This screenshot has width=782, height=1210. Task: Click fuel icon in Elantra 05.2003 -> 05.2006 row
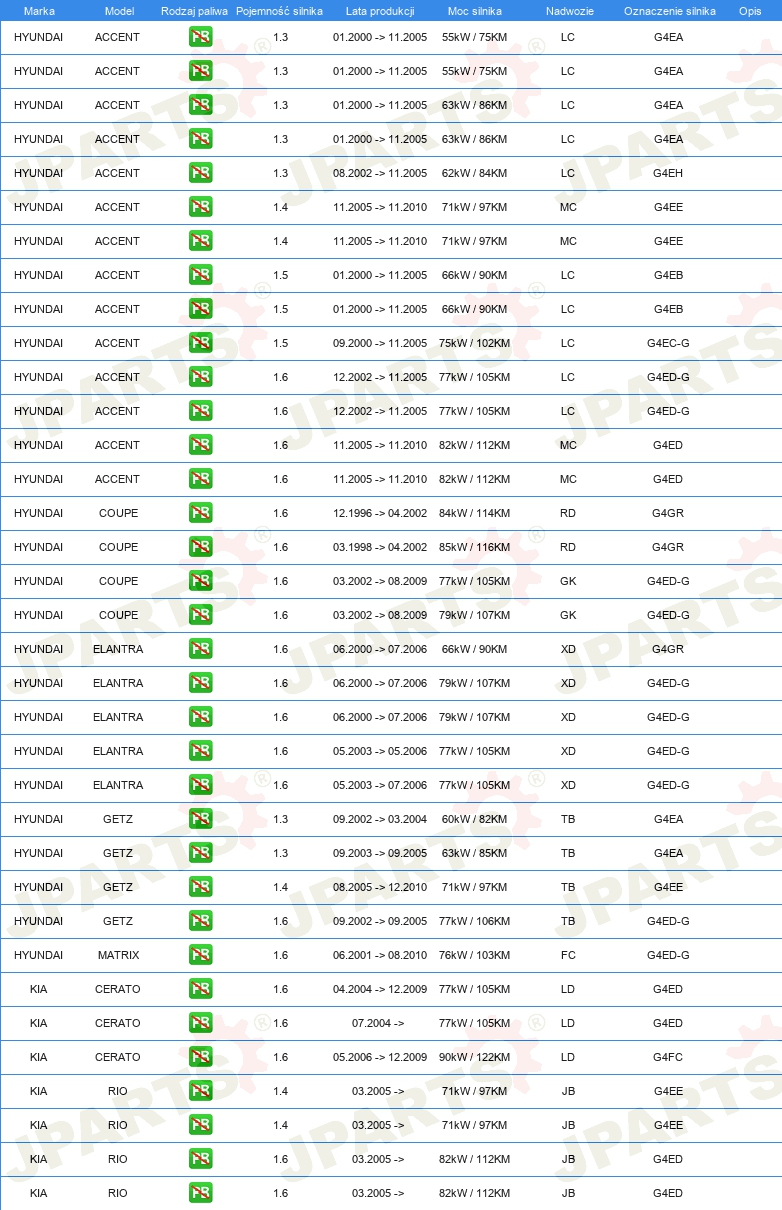pos(200,751)
